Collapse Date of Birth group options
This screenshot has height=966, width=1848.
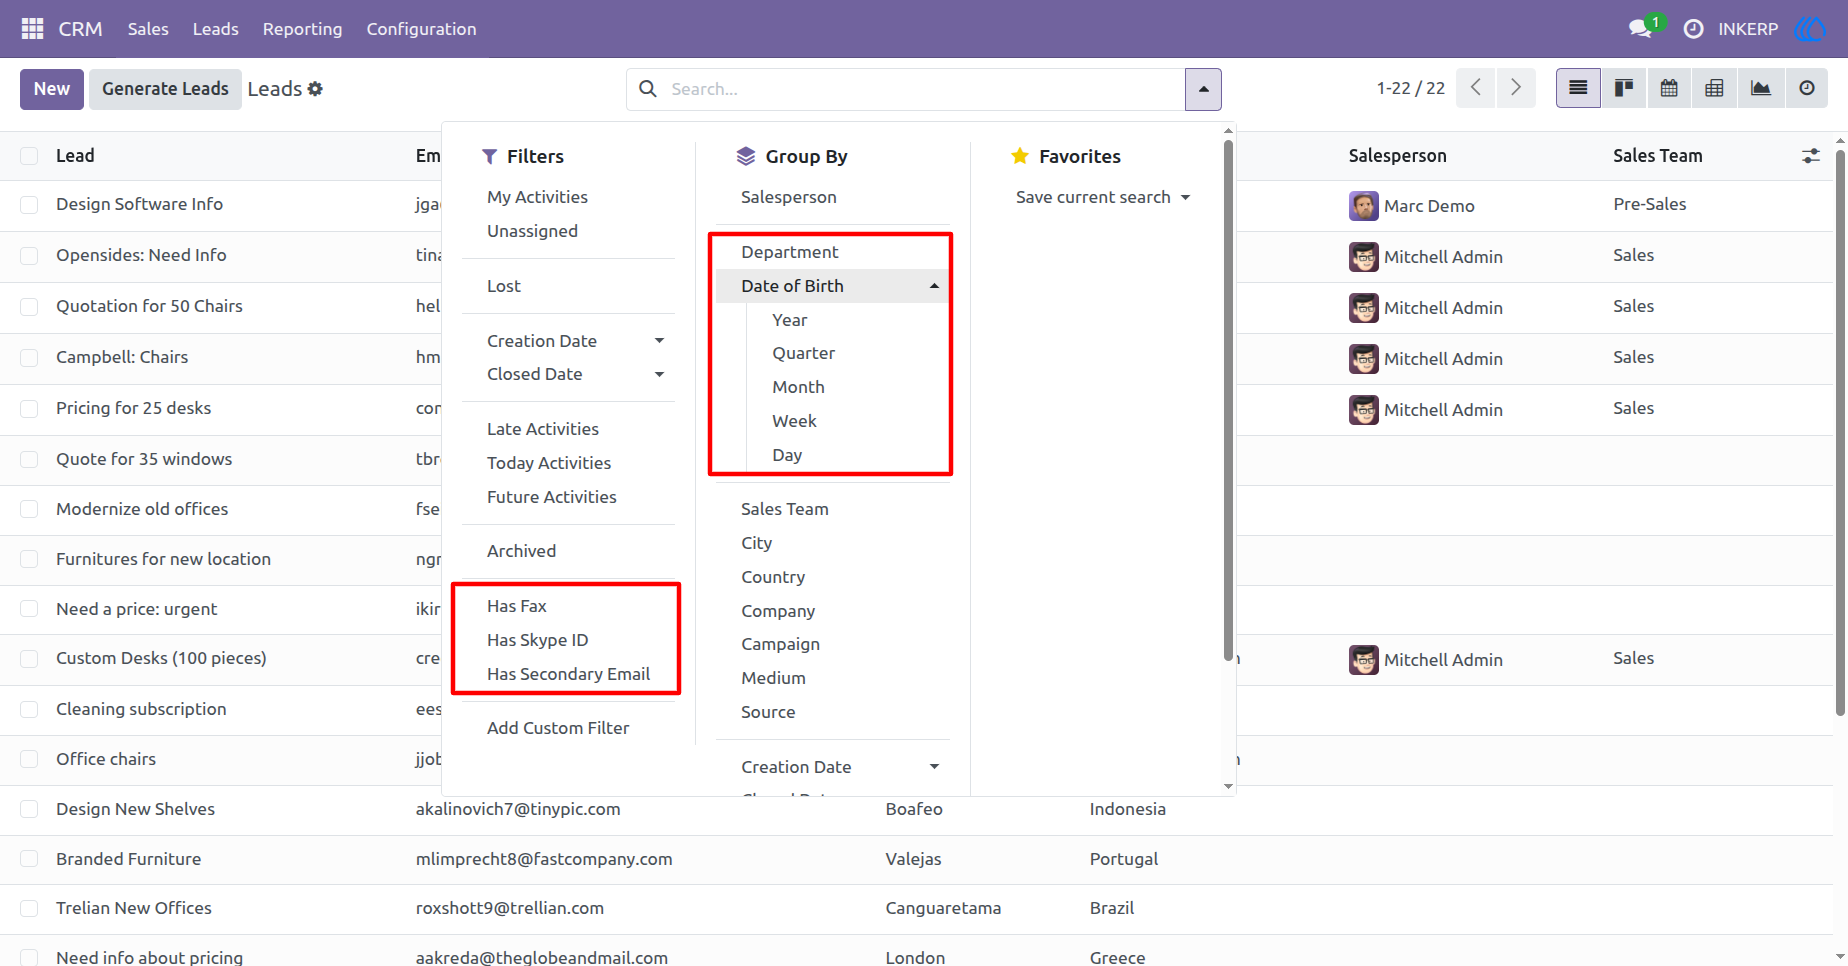[x=934, y=286]
